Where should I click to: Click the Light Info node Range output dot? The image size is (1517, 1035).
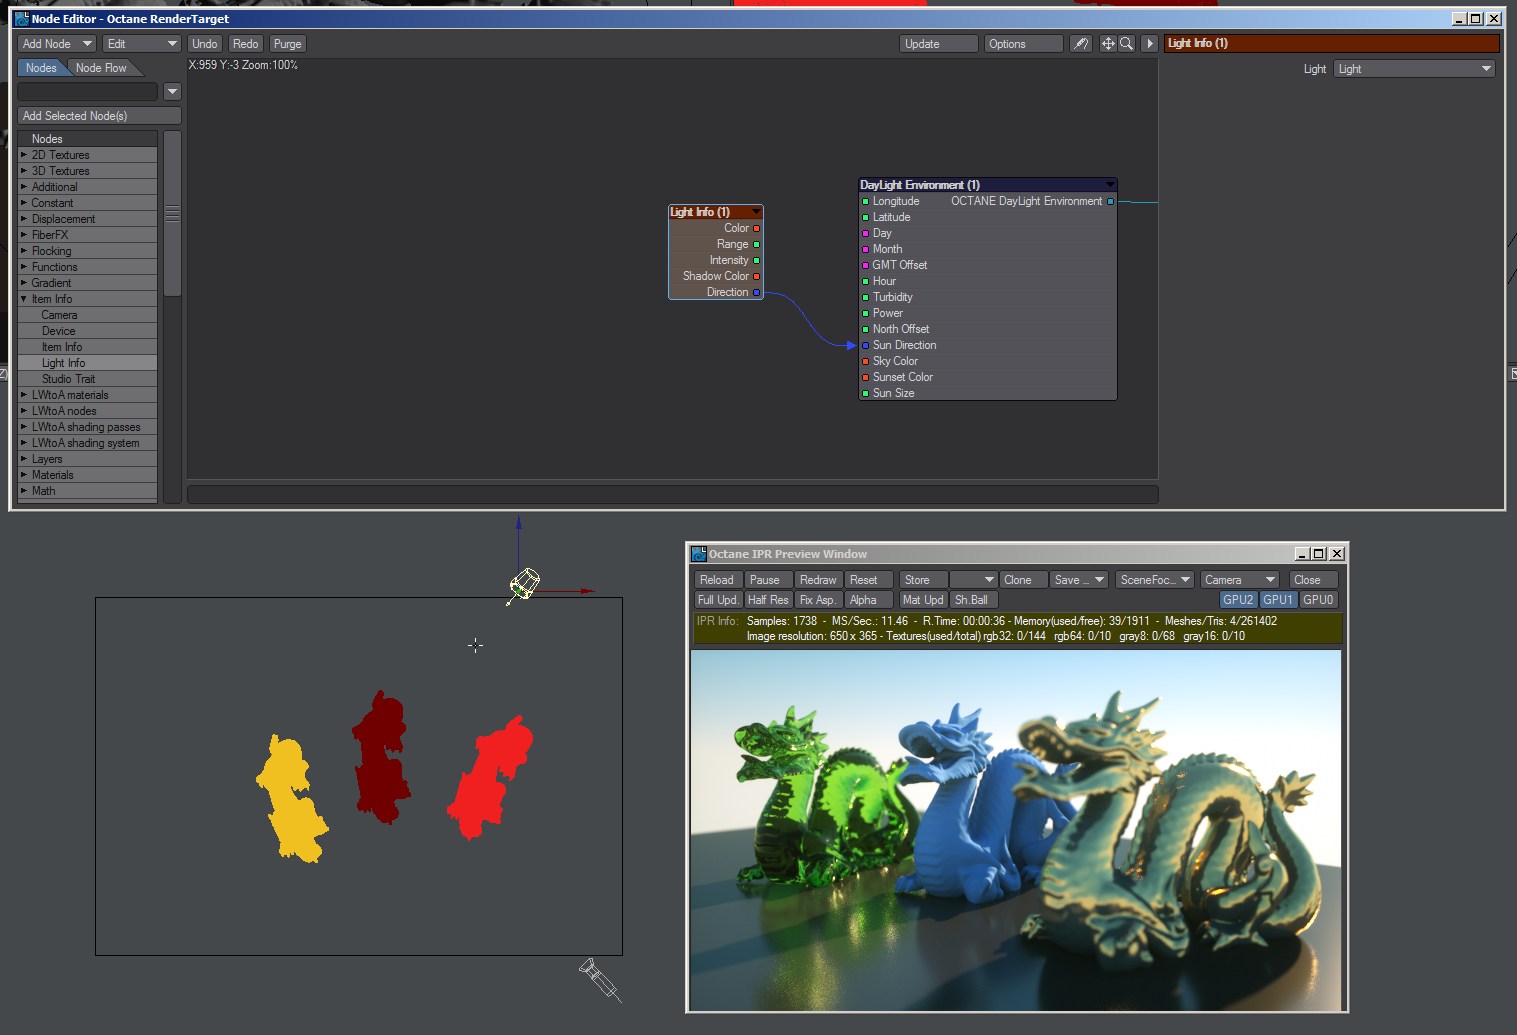[757, 245]
